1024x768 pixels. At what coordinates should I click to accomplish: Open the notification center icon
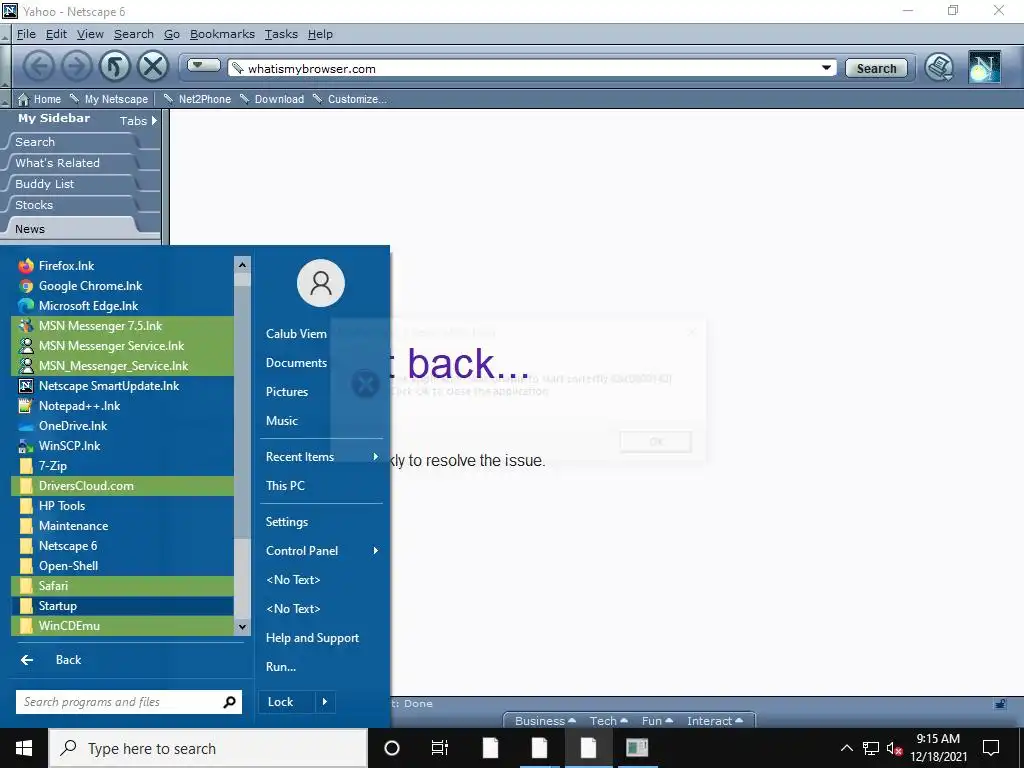991,748
